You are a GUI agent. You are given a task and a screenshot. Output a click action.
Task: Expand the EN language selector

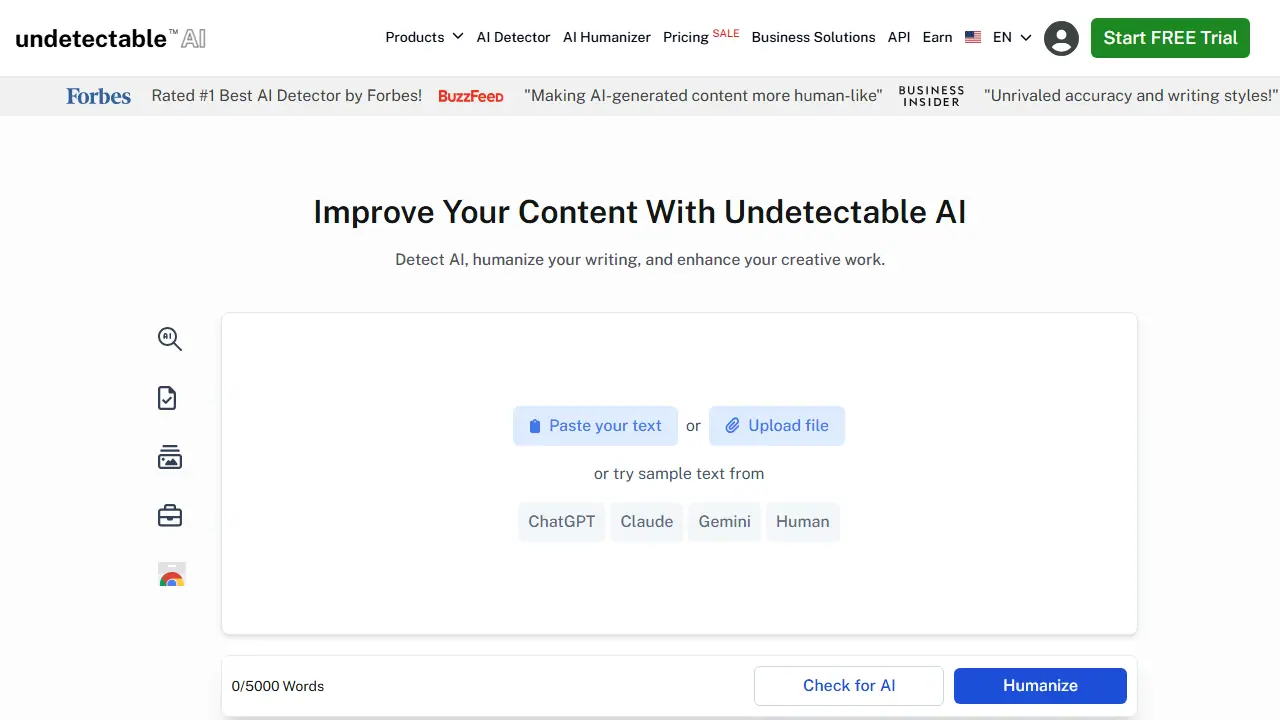tap(1012, 37)
